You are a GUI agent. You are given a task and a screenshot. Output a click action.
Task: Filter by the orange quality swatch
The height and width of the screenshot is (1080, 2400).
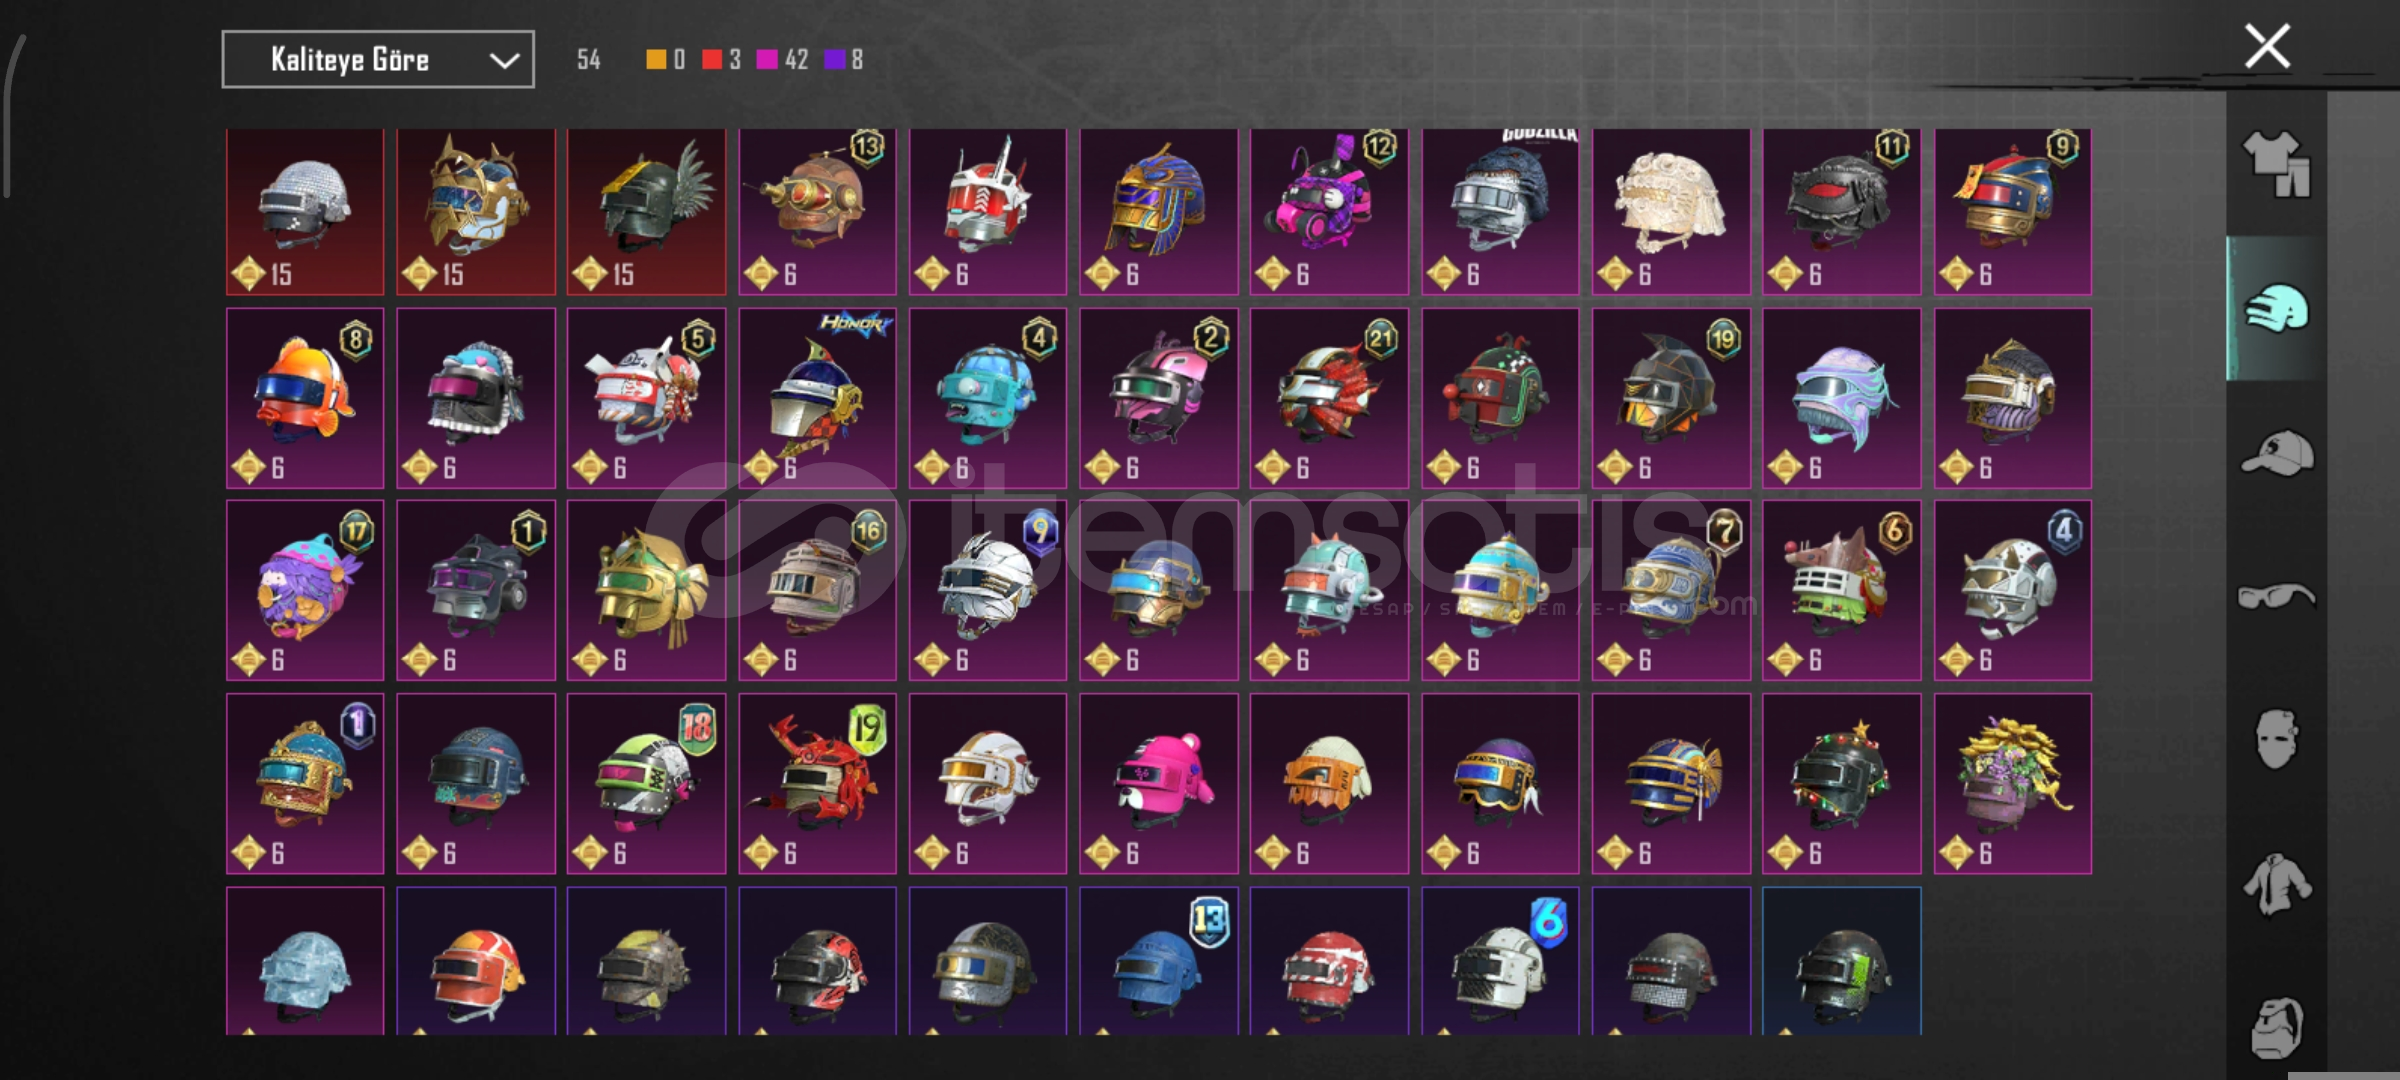[x=656, y=60]
